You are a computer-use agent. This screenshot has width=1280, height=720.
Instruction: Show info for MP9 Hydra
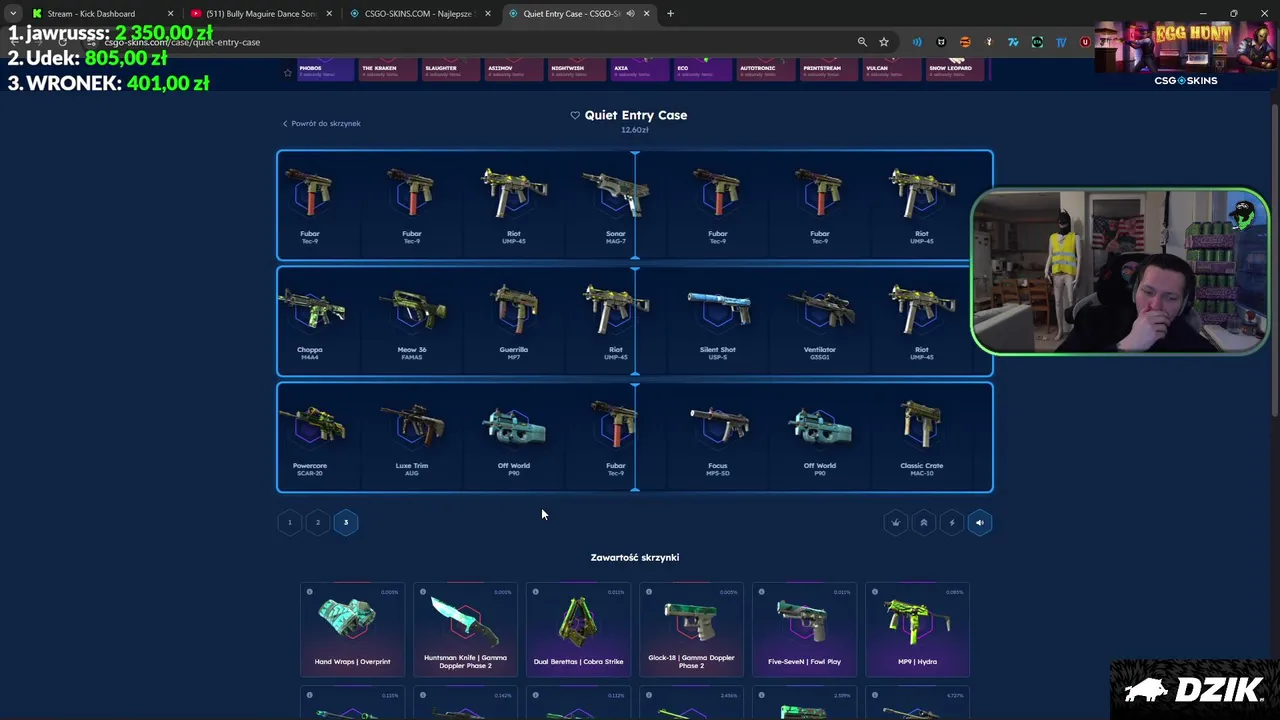[874, 592]
